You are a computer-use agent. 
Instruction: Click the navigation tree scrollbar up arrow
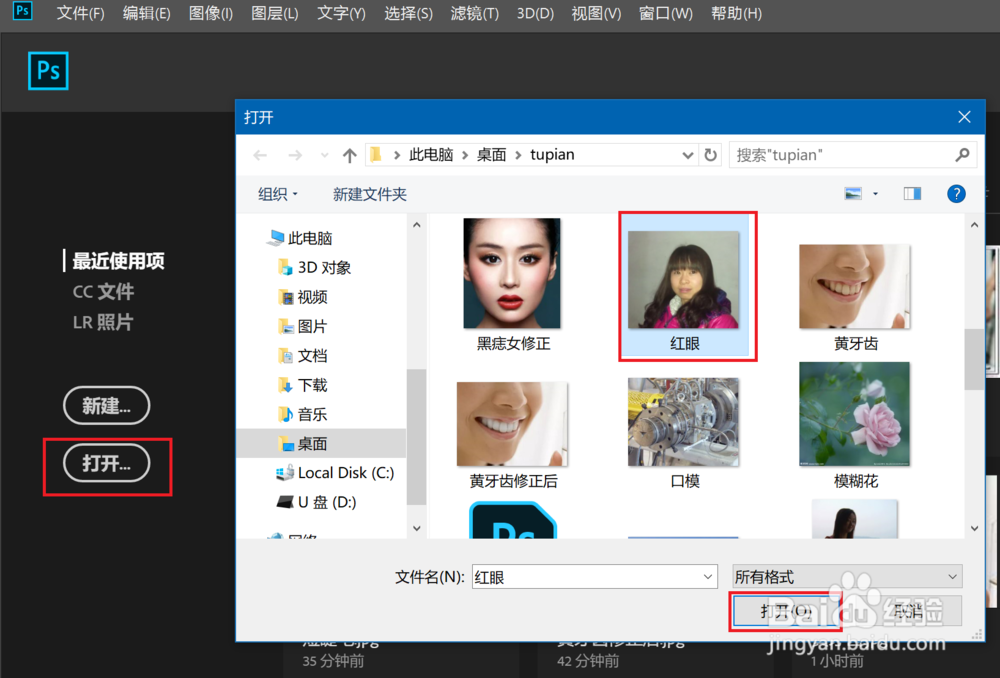pos(416,225)
